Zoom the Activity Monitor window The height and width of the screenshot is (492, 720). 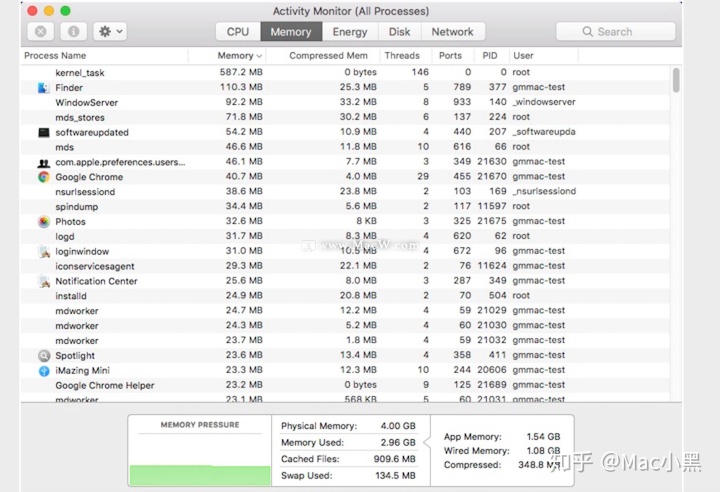click(x=66, y=11)
